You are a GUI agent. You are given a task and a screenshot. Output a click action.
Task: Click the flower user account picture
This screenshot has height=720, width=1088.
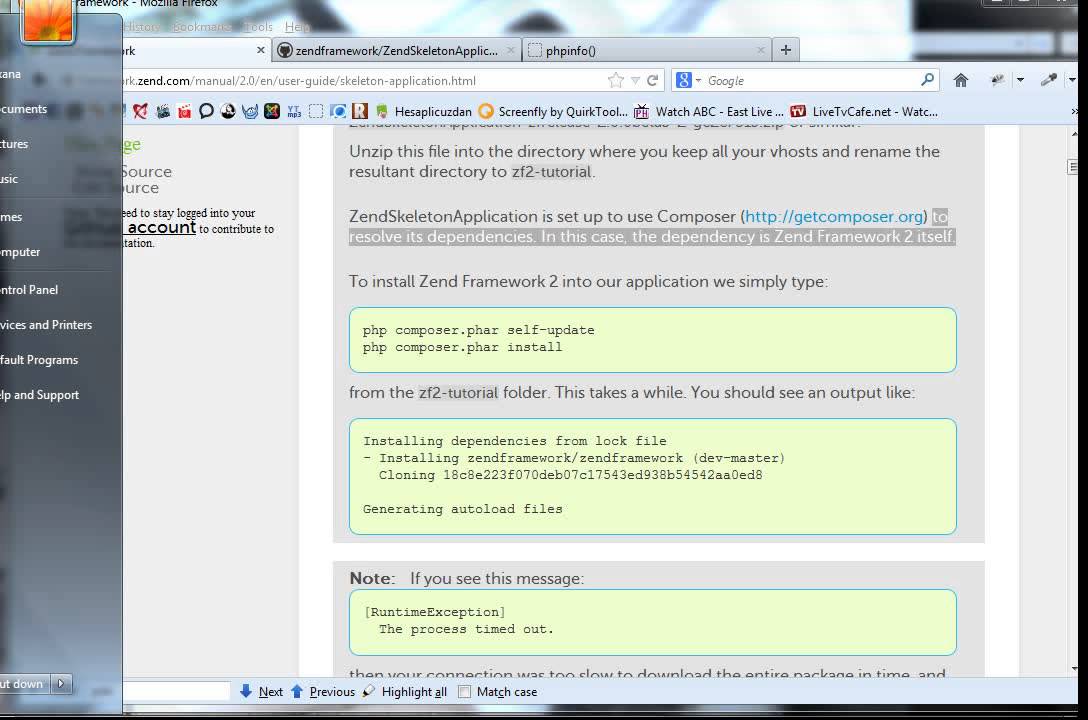[x=47, y=19]
